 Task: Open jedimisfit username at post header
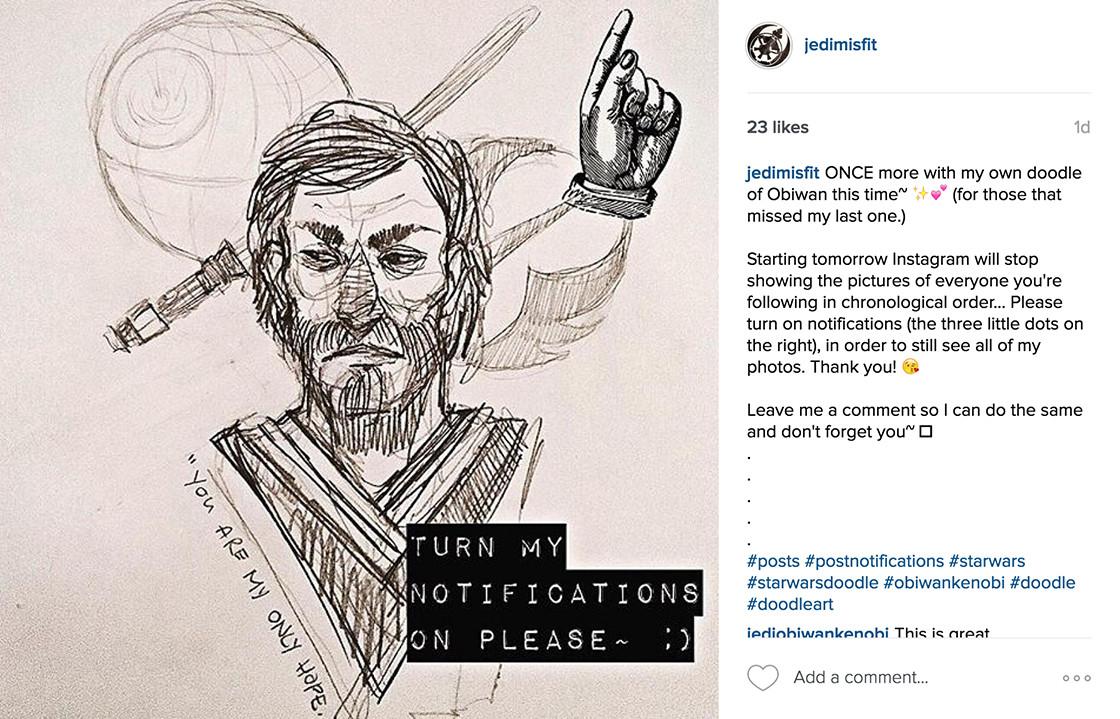point(840,44)
